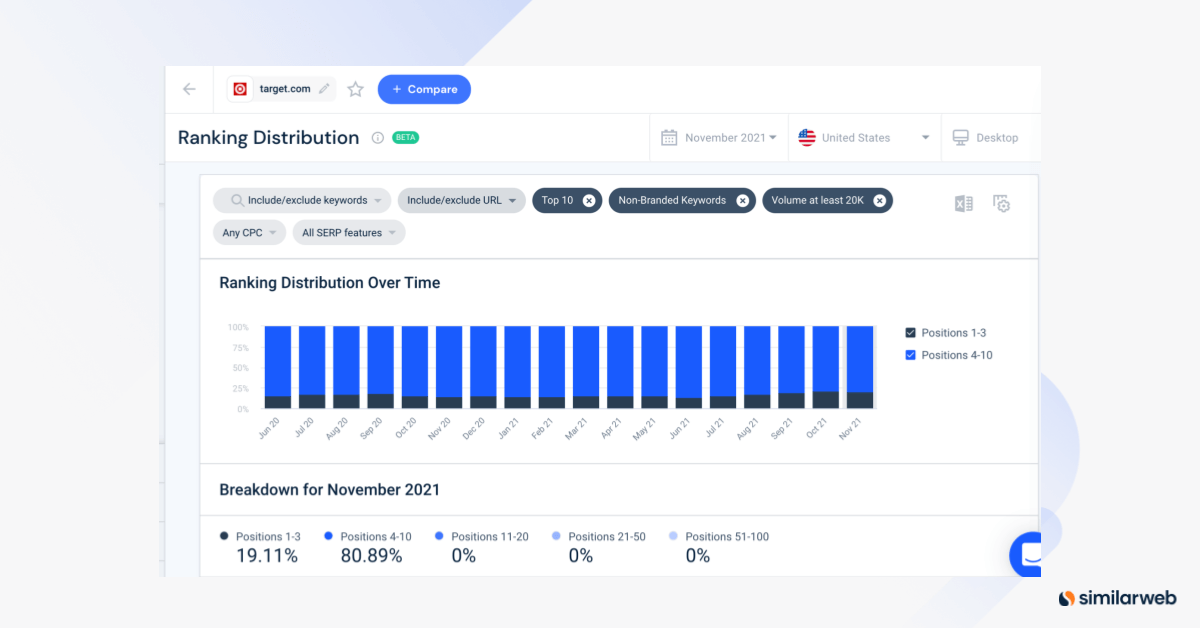Open the November 2021 date picker

[x=719, y=138]
